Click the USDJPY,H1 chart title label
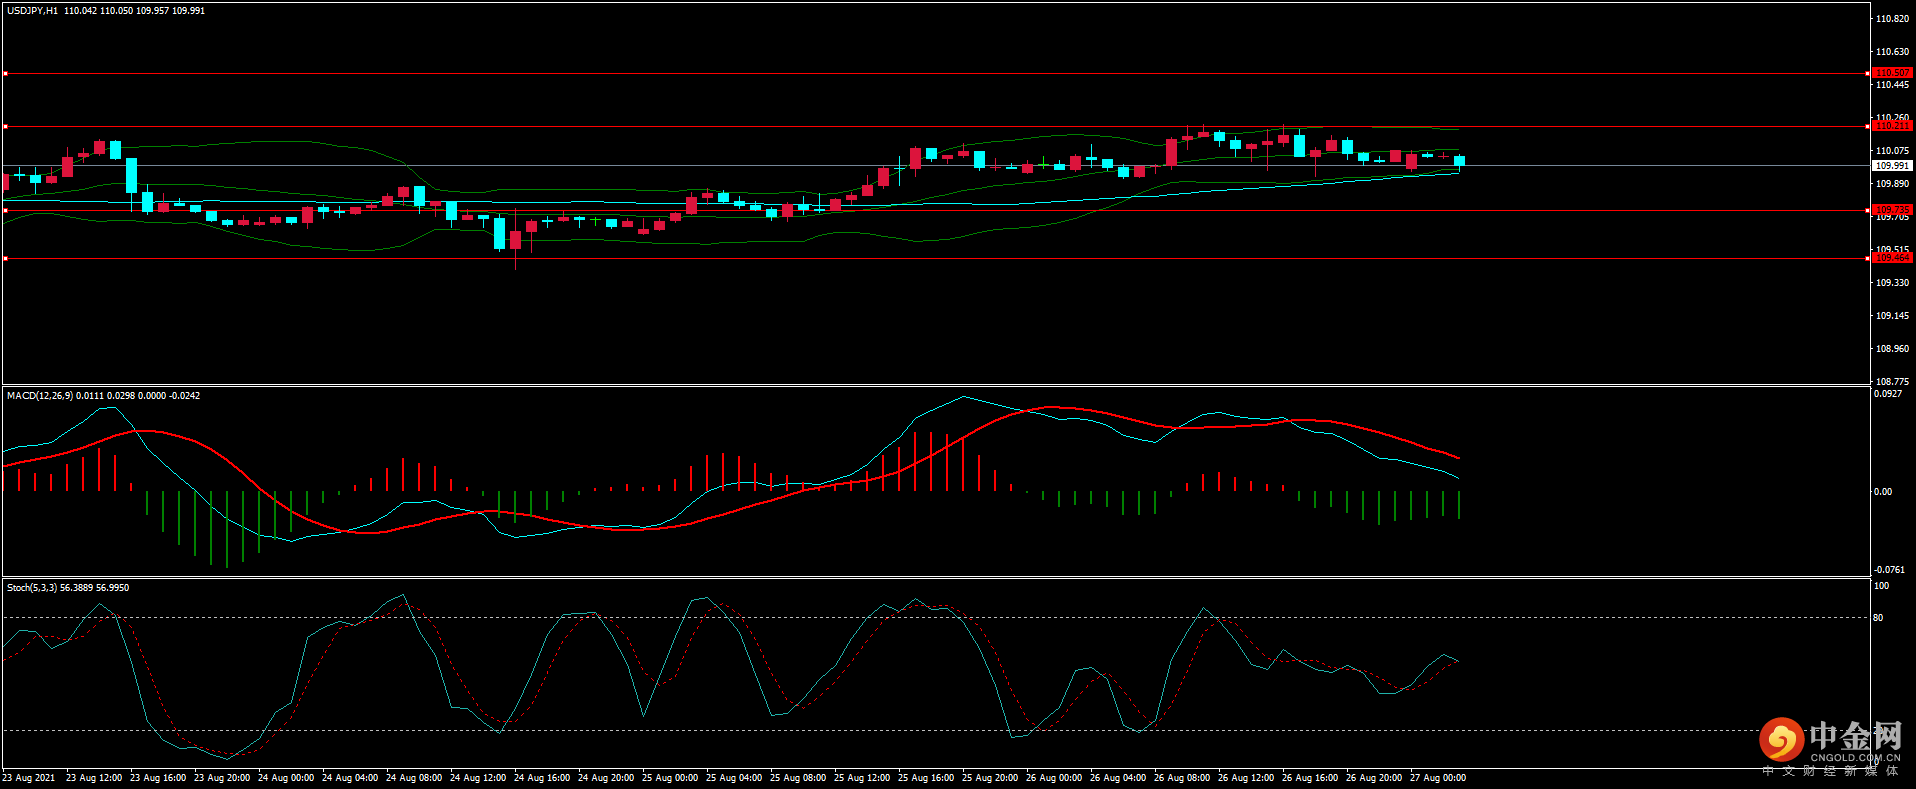1916x789 pixels. [32, 11]
